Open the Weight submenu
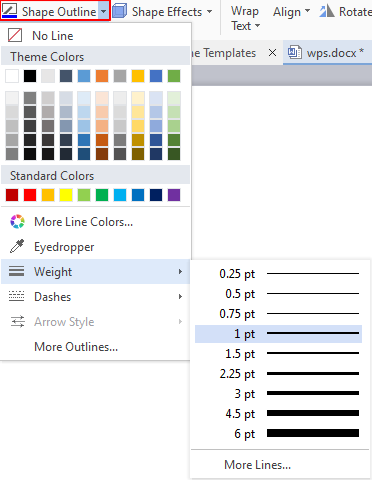372x480 pixels. [96, 272]
